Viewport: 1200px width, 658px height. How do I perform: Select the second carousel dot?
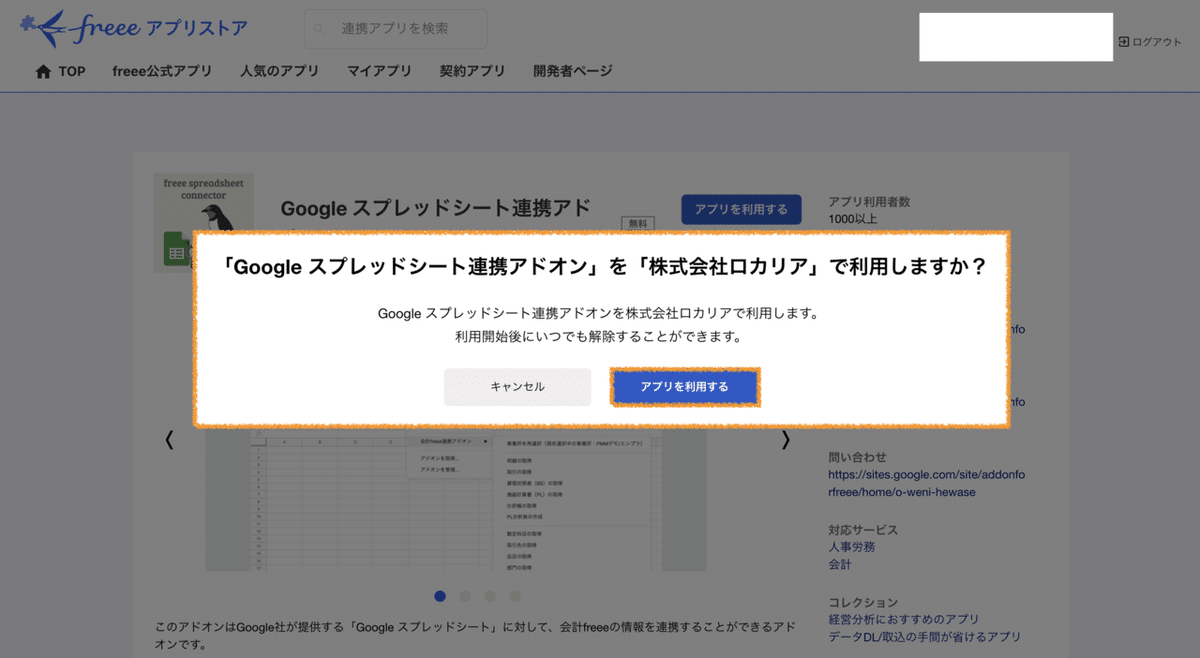(465, 596)
